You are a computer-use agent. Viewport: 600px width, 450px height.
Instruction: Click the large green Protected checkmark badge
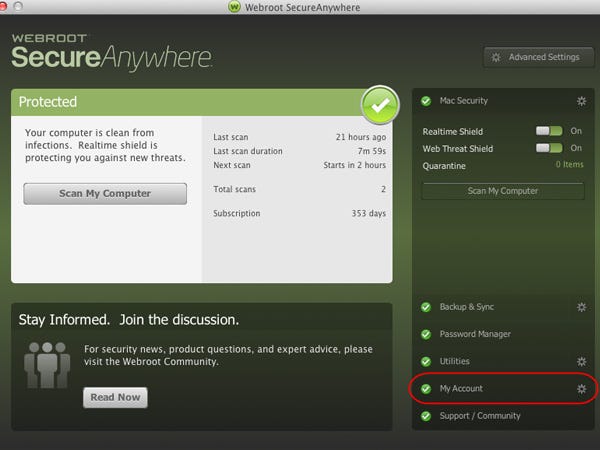[x=380, y=105]
